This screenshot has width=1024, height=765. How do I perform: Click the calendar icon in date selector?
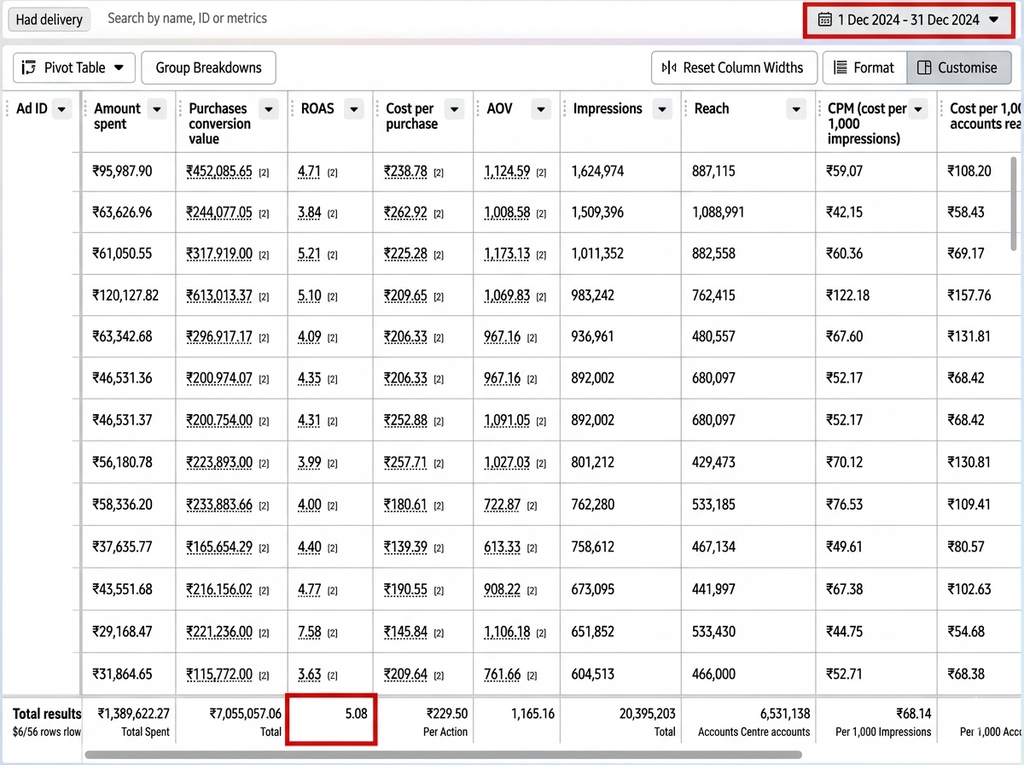click(x=824, y=20)
